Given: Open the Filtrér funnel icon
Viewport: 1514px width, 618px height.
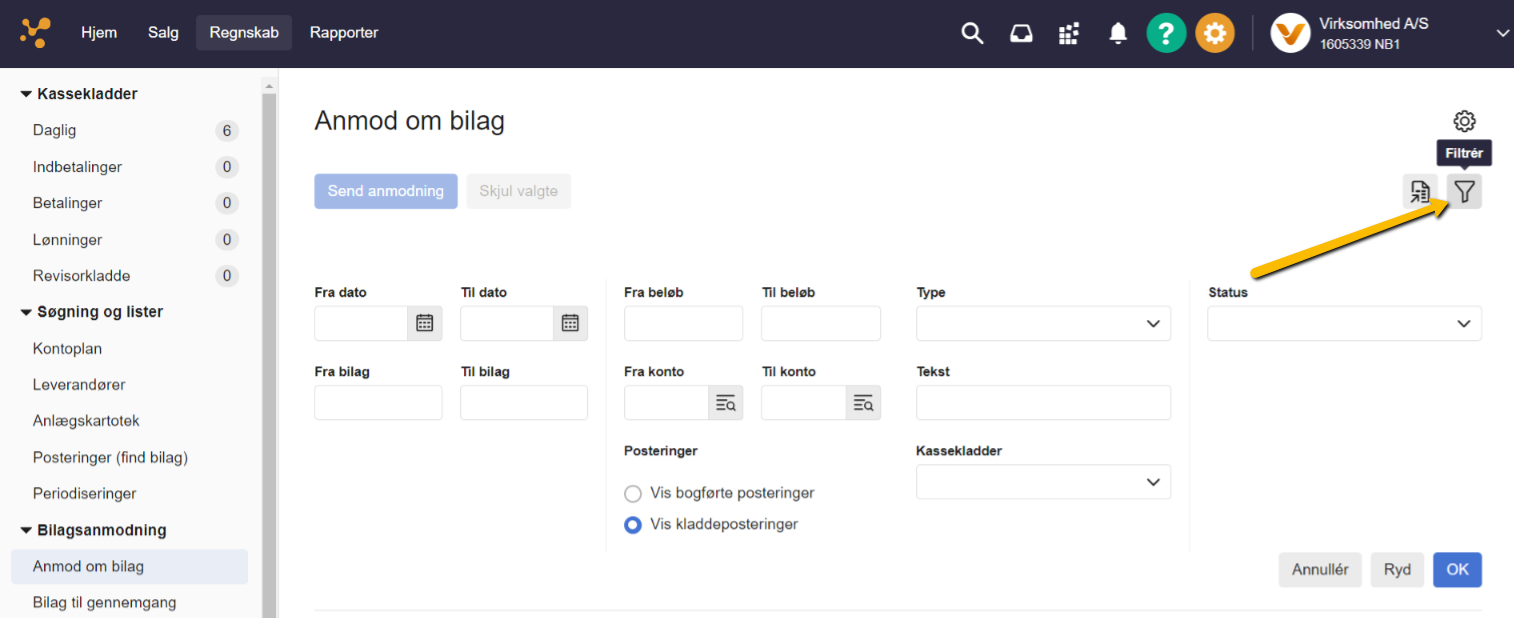Looking at the screenshot, I should pyautogui.click(x=1464, y=191).
